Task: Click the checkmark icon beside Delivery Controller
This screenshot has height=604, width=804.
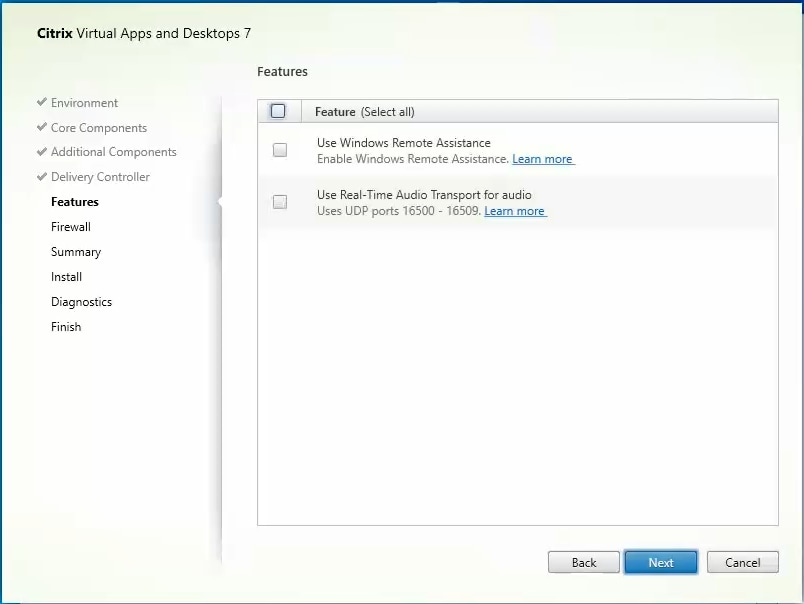Action: click(40, 177)
